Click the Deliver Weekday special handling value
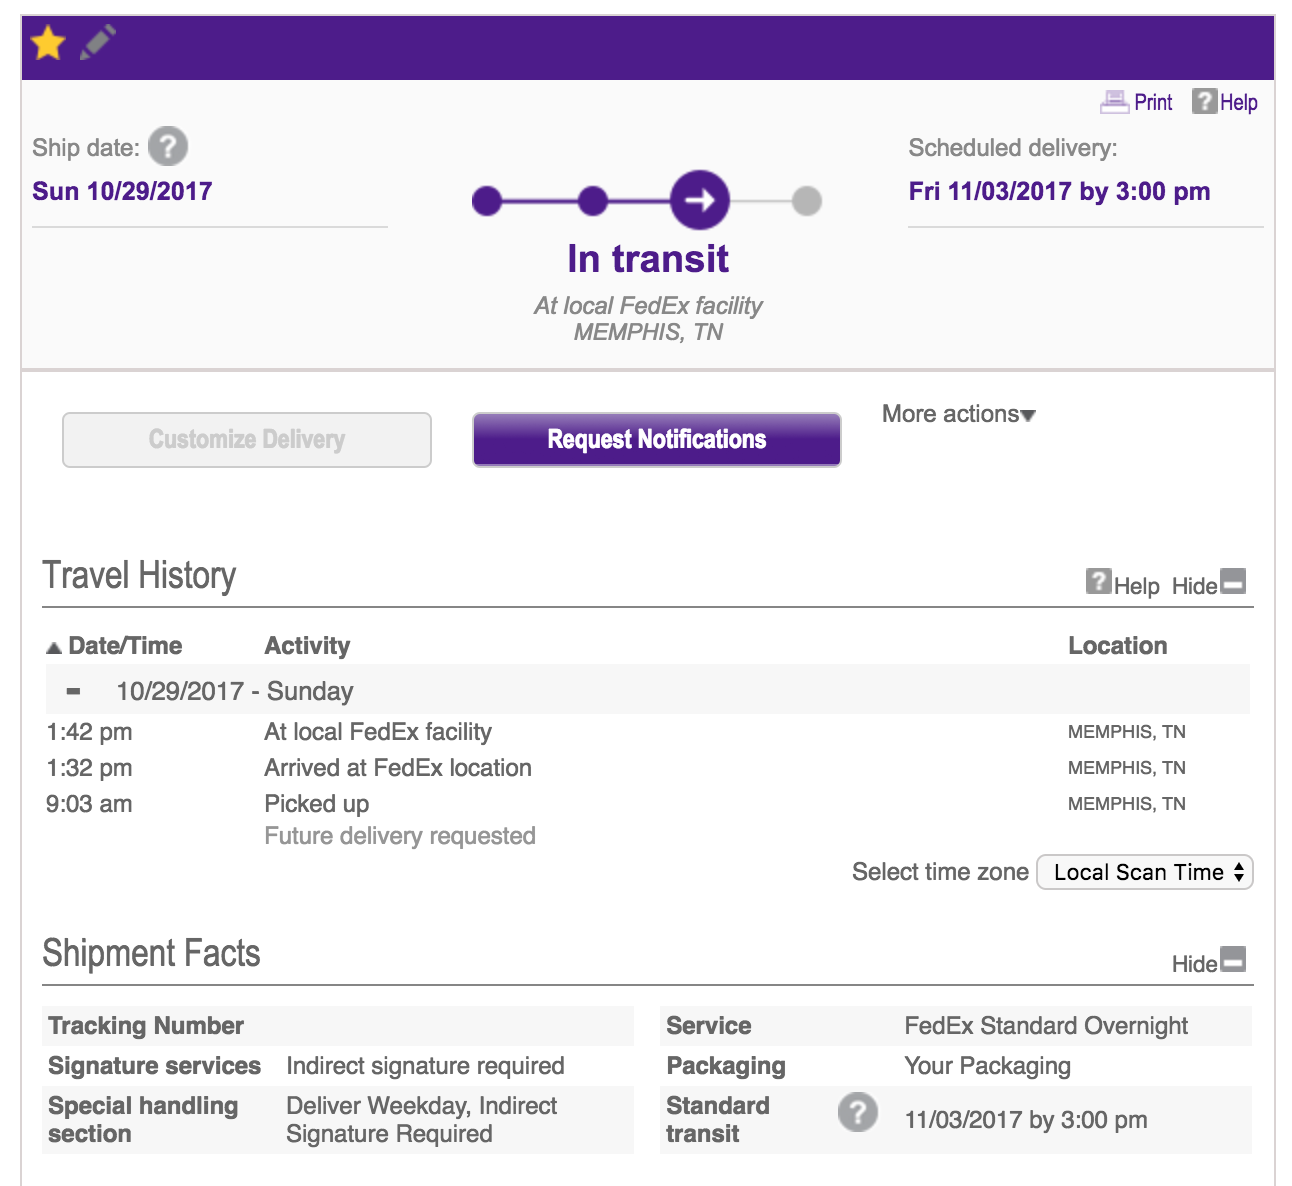1292x1186 pixels. pos(422,1120)
